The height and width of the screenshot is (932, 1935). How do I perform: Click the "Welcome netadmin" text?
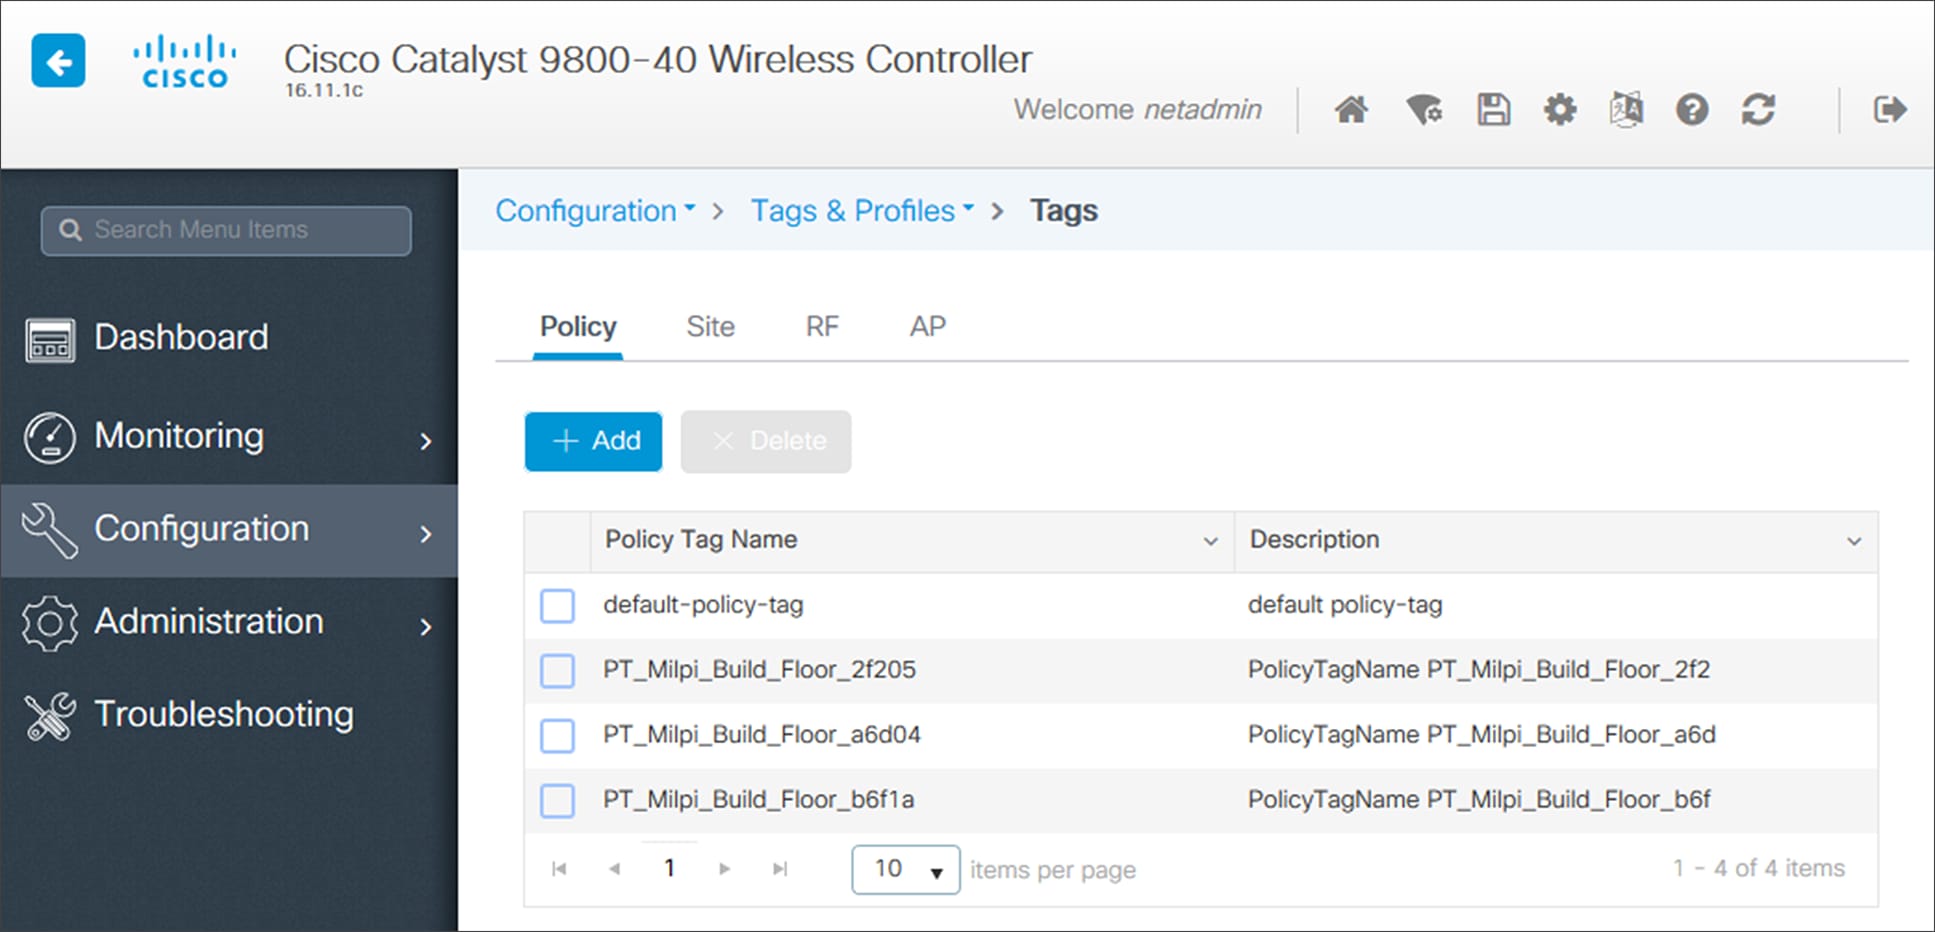tap(1138, 109)
